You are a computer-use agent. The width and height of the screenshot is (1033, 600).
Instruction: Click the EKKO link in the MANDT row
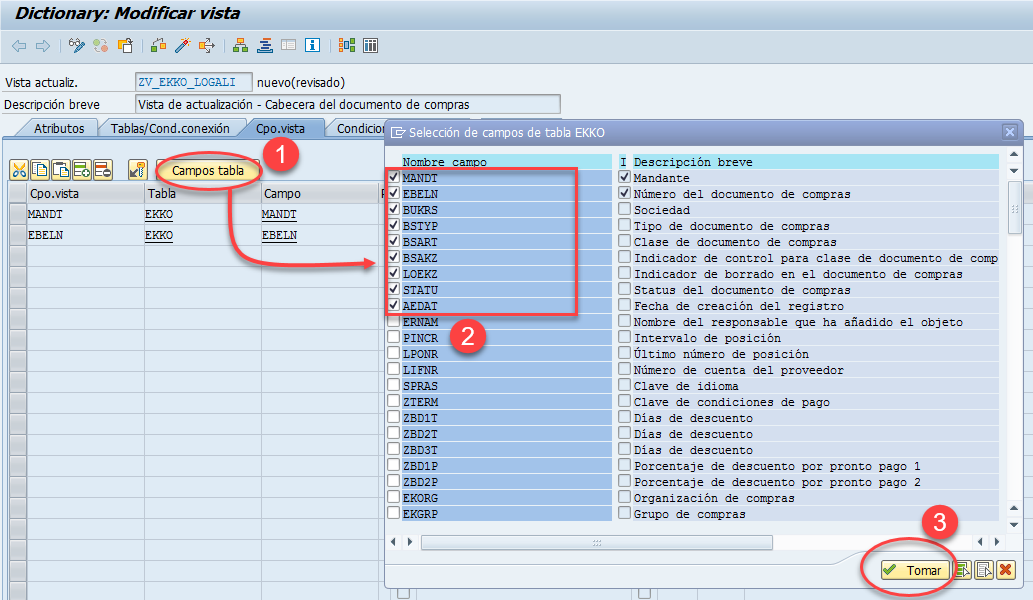[x=159, y=215]
